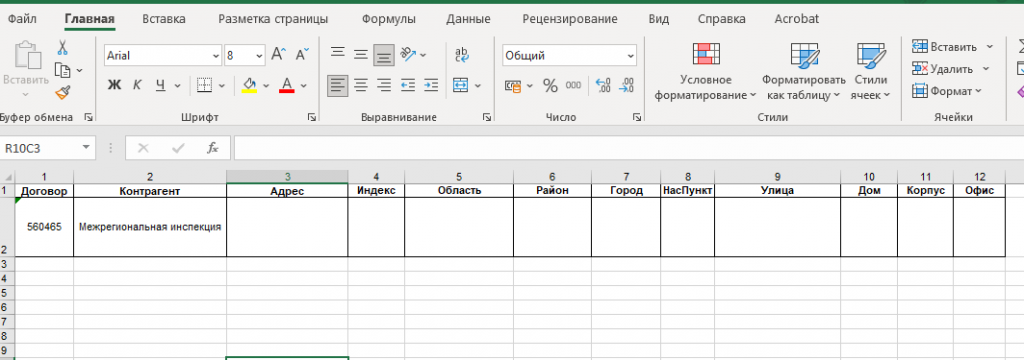Decrease font size with small A icon
Image resolution: width=1024 pixels, height=360 pixels.
pos(302,55)
